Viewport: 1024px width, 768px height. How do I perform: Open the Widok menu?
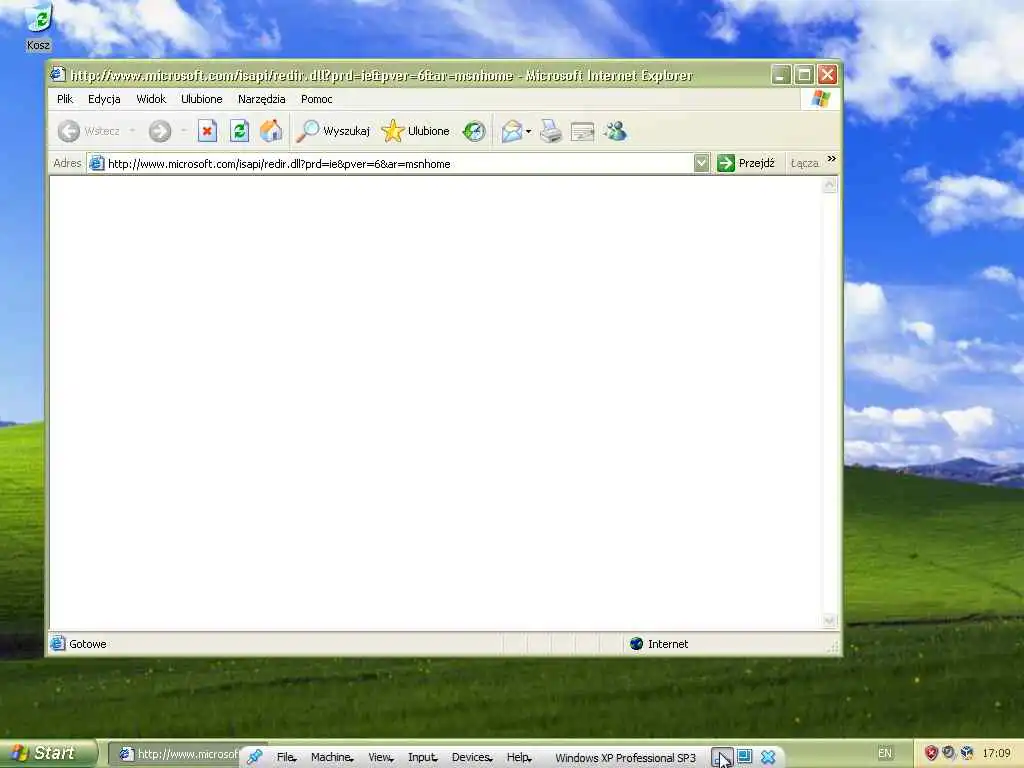click(151, 99)
